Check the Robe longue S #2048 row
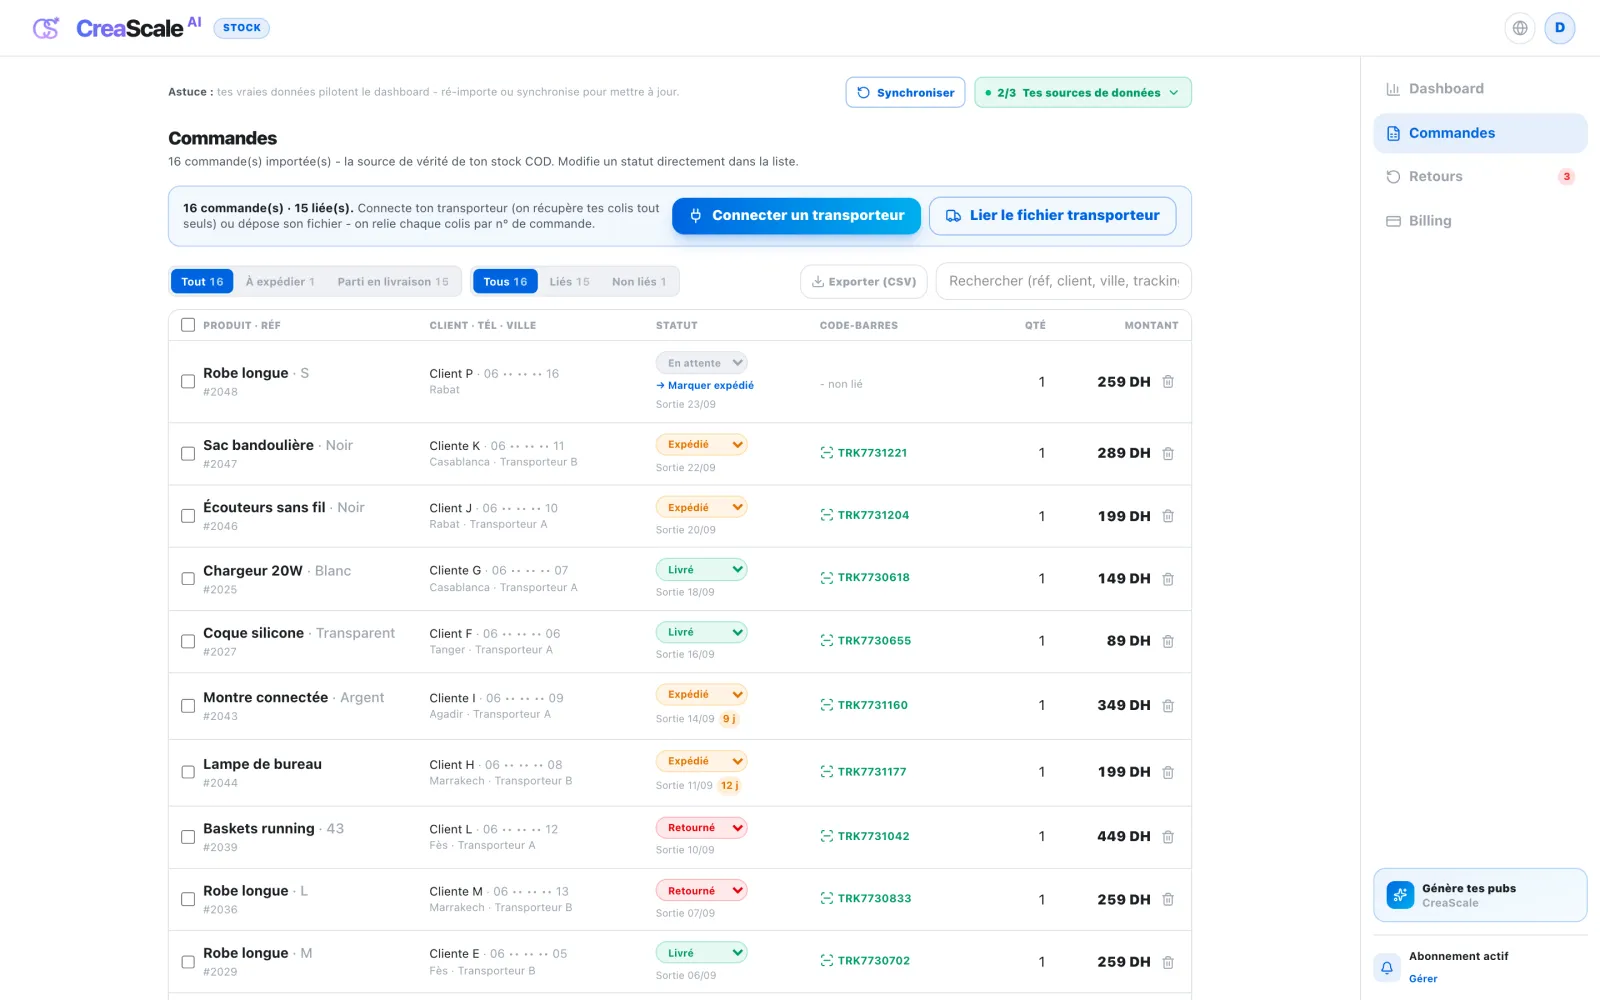The height and width of the screenshot is (1000, 1600). click(x=188, y=381)
